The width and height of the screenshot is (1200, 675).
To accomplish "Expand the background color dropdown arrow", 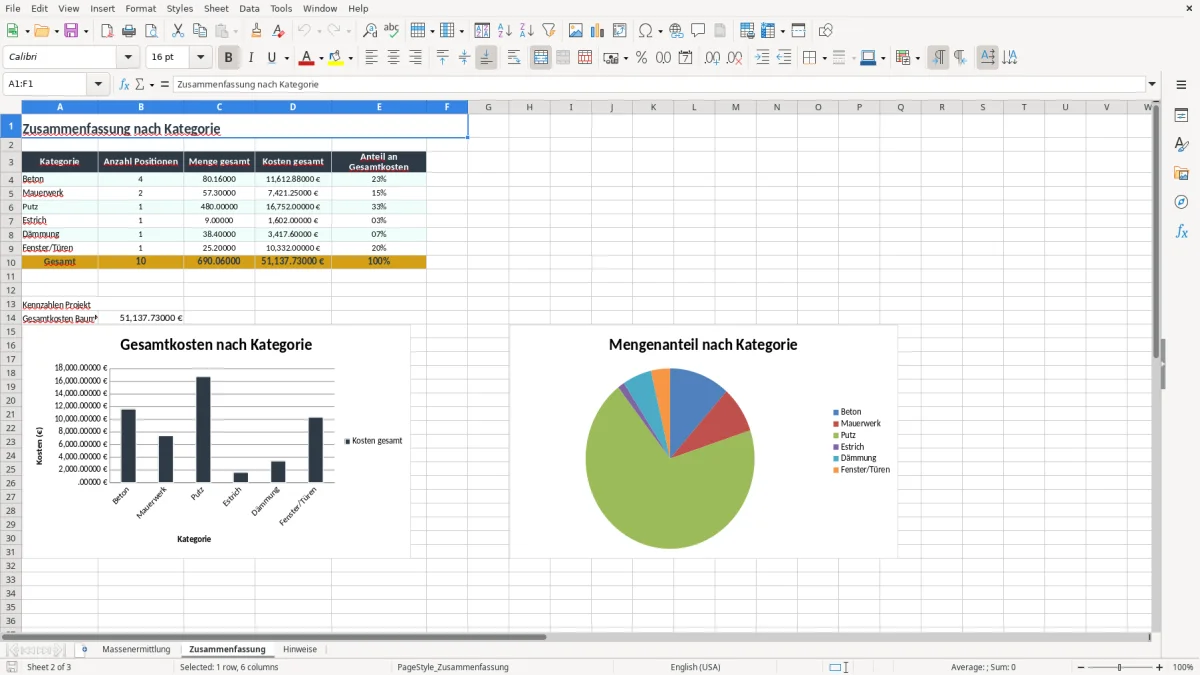I will [349, 58].
